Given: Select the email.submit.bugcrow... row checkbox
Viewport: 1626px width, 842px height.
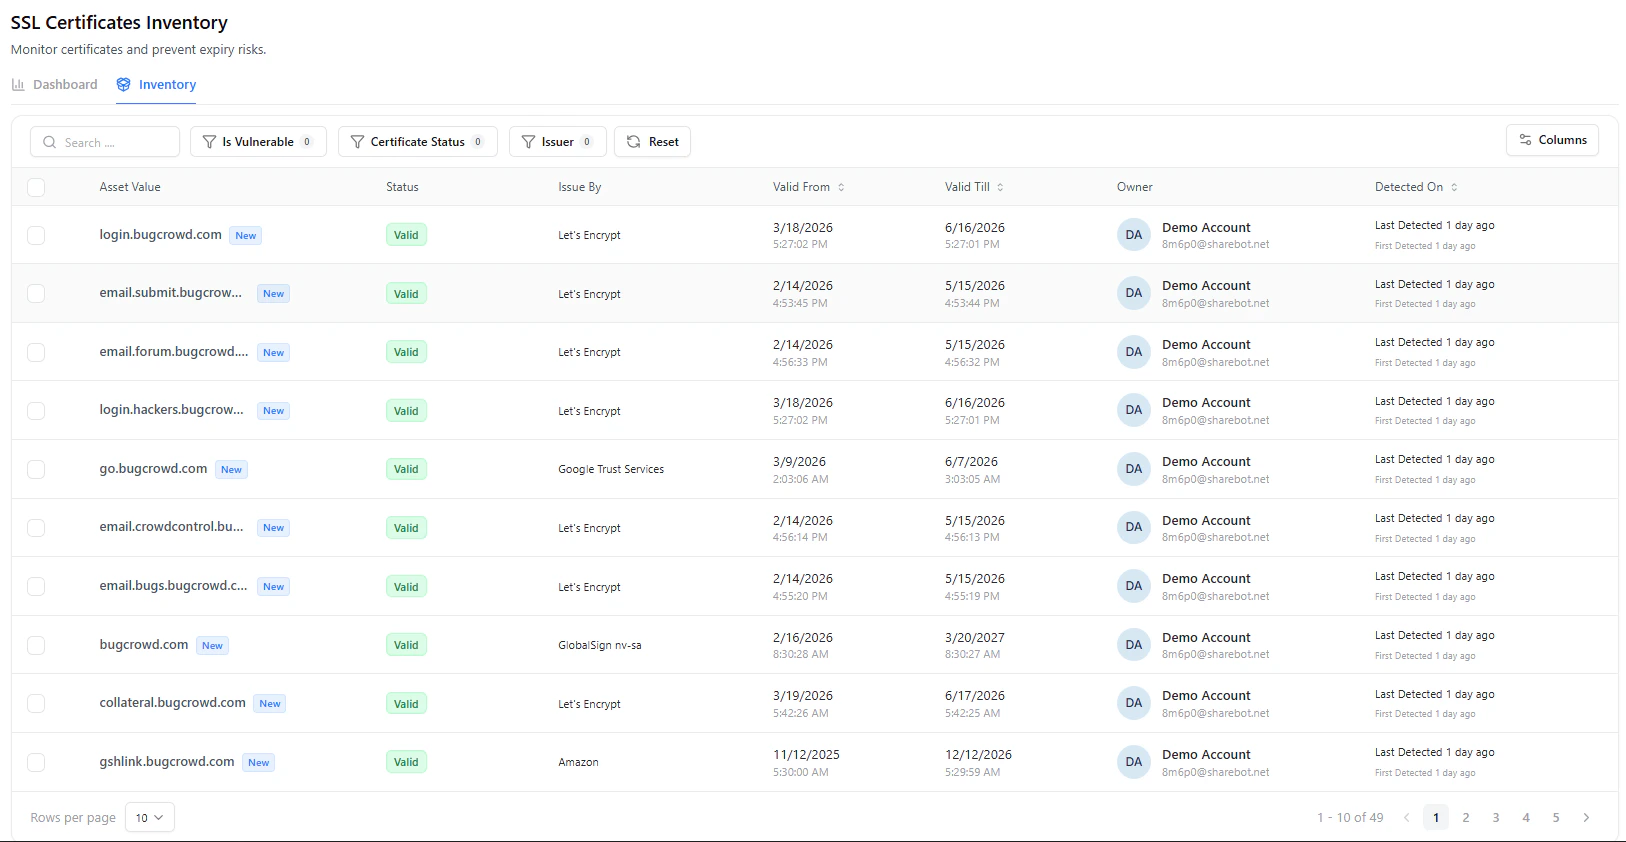Looking at the screenshot, I should click(36, 293).
